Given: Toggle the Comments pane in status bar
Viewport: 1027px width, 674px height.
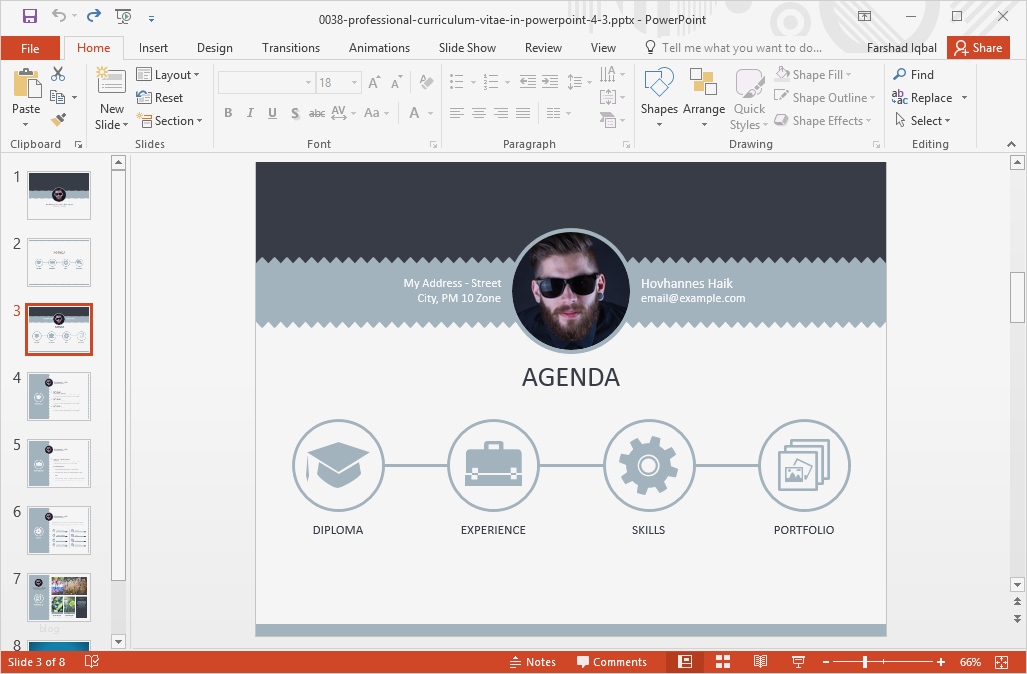Looking at the screenshot, I should coord(611,662).
